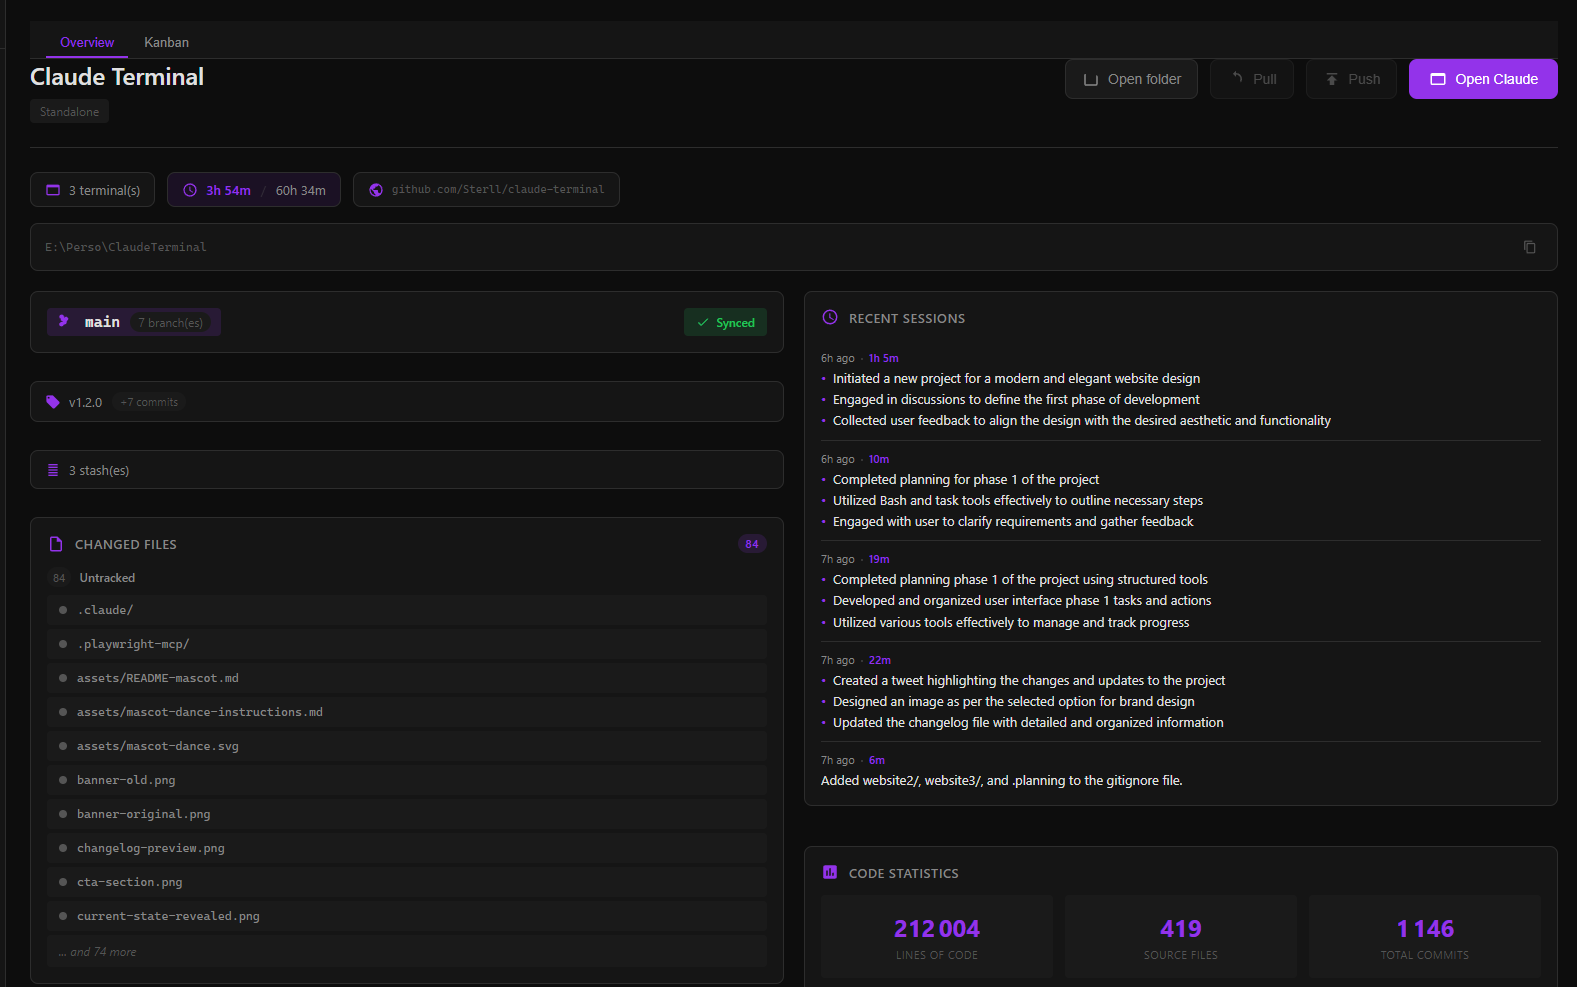Click the tag icon beside v1.2.0

(x=53, y=402)
